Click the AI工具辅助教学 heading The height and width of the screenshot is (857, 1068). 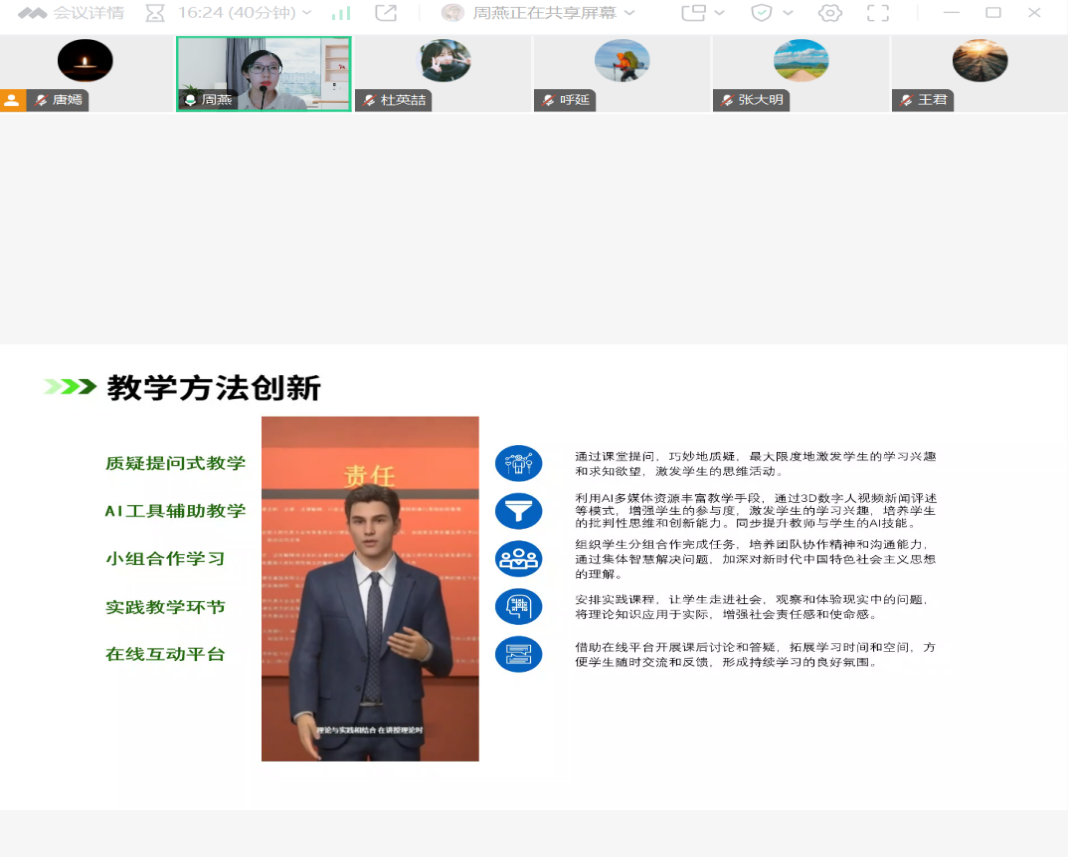(x=176, y=511)
